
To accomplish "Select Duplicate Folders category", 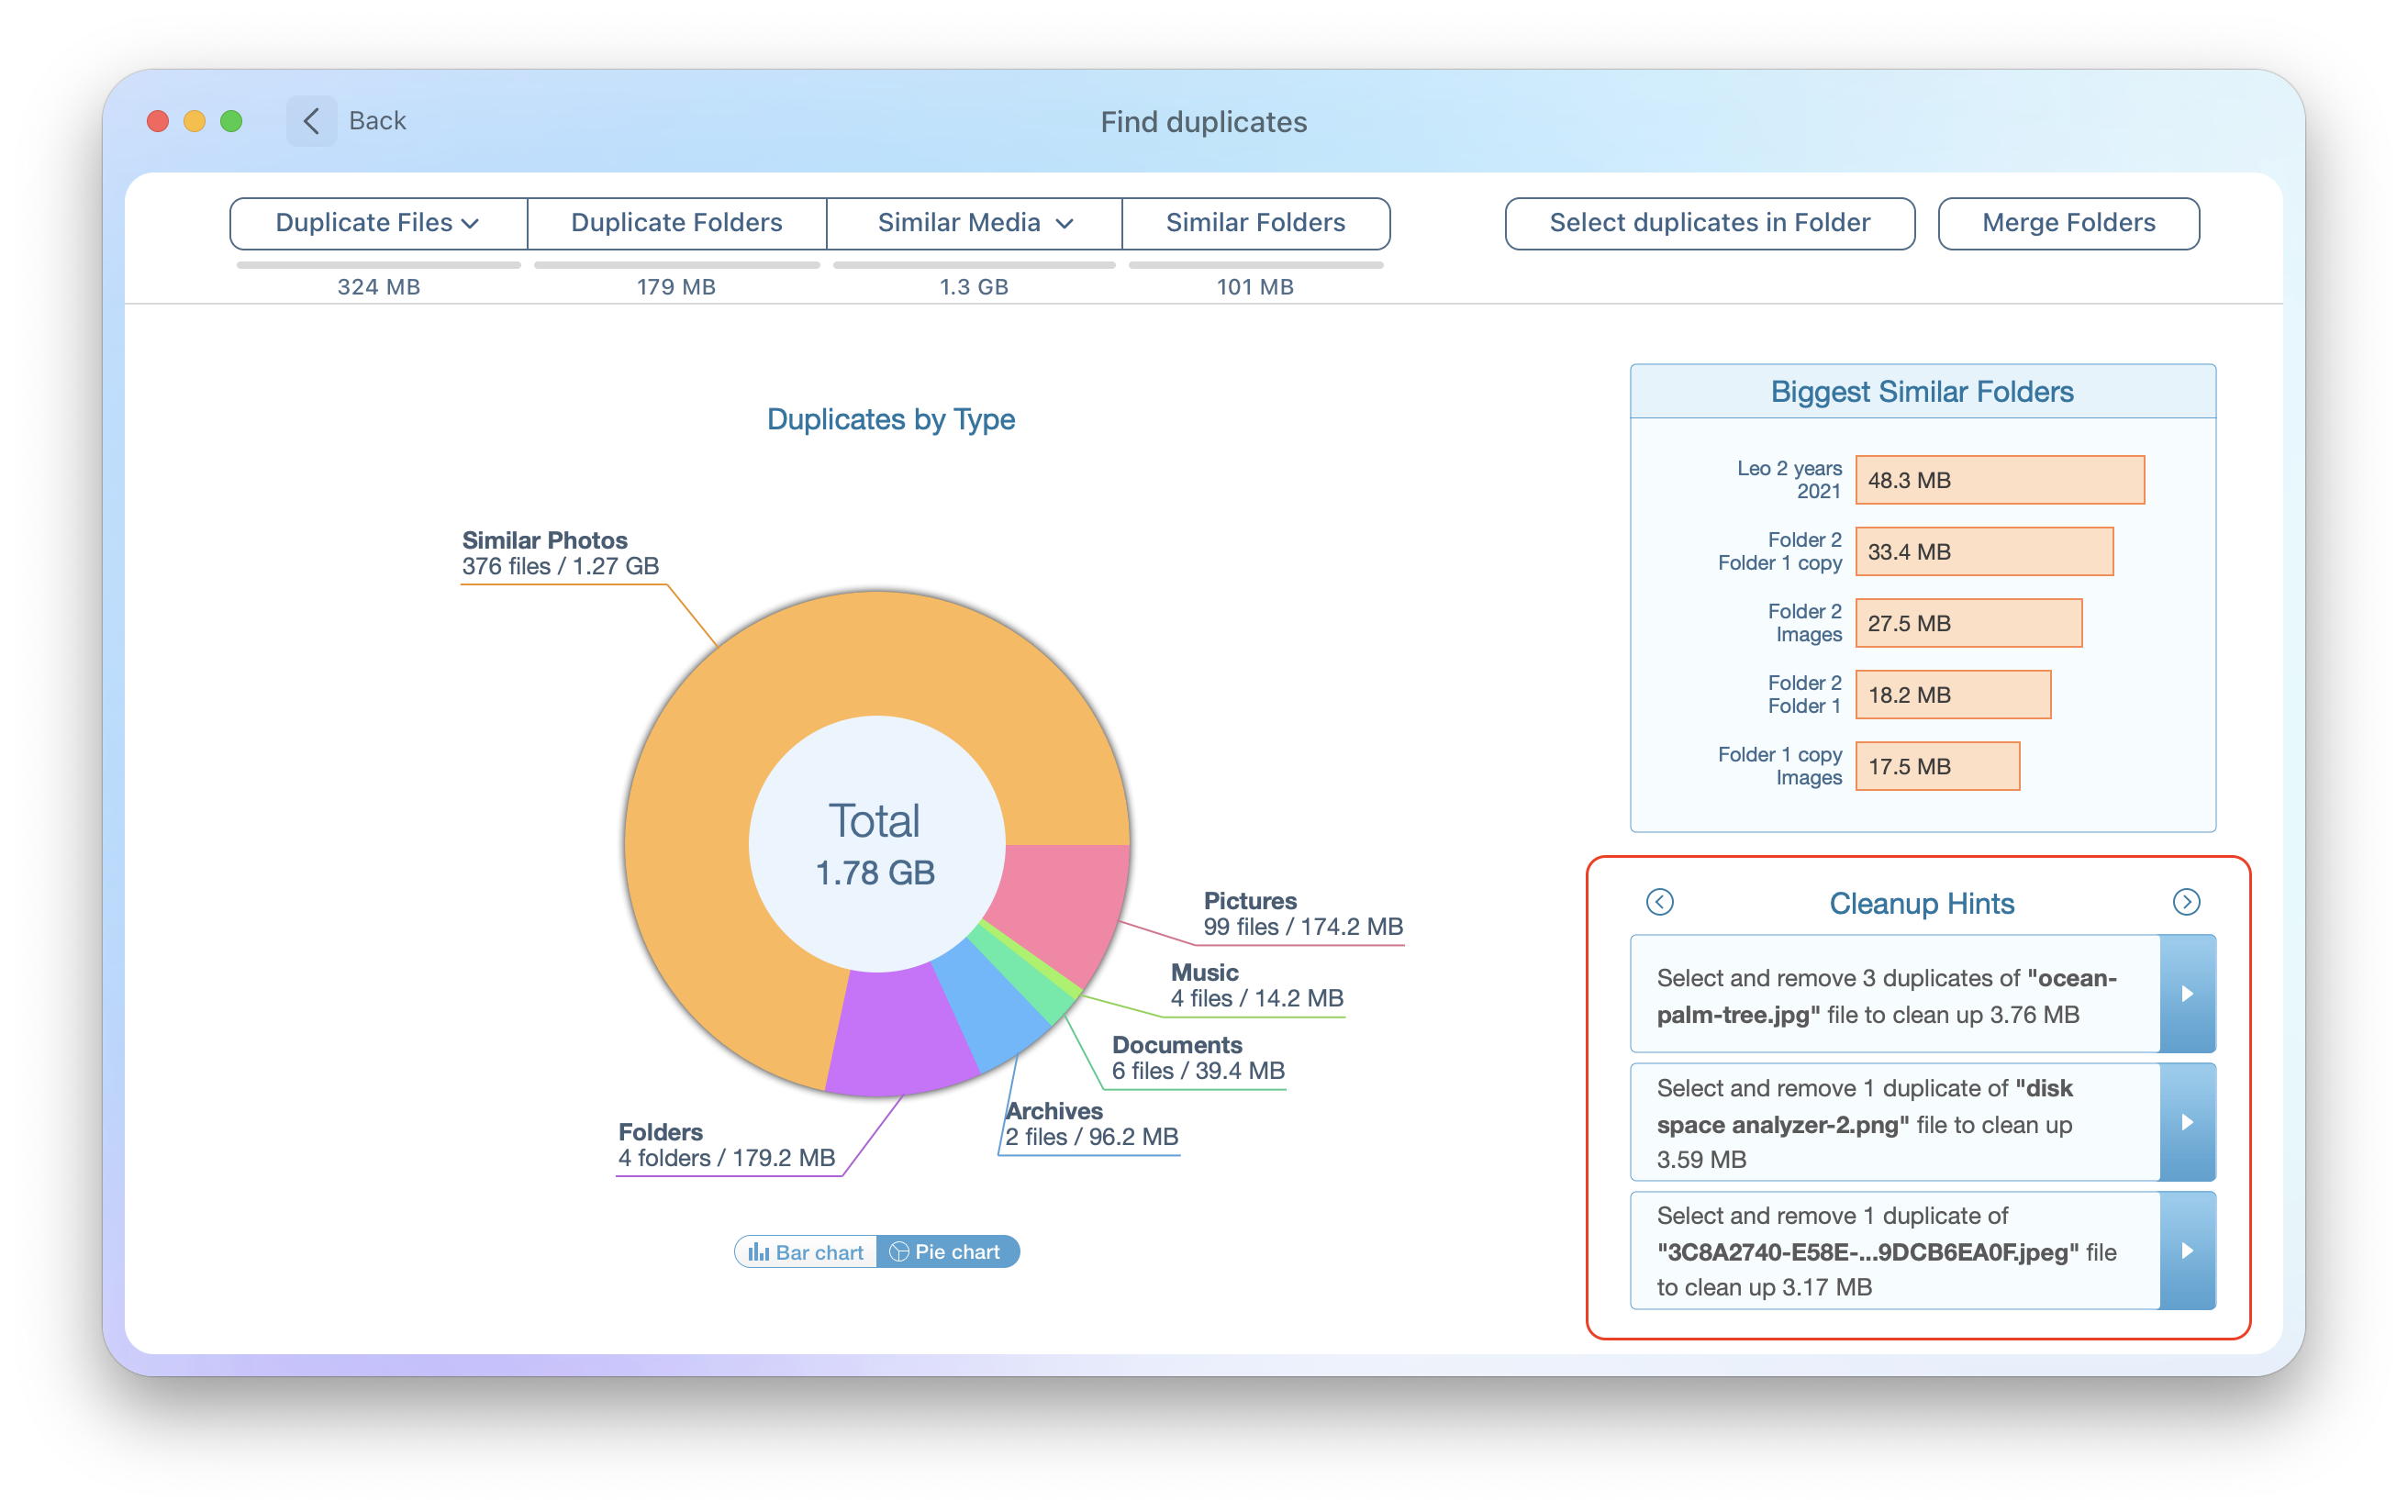I will pos(678,221).
